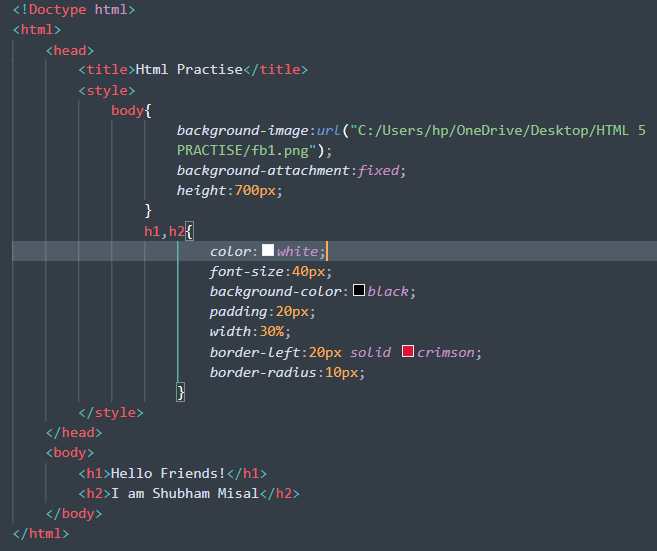Click the 'background-image' property
The height and width of the screenshot is (551, 657).
tap(243, 130)
